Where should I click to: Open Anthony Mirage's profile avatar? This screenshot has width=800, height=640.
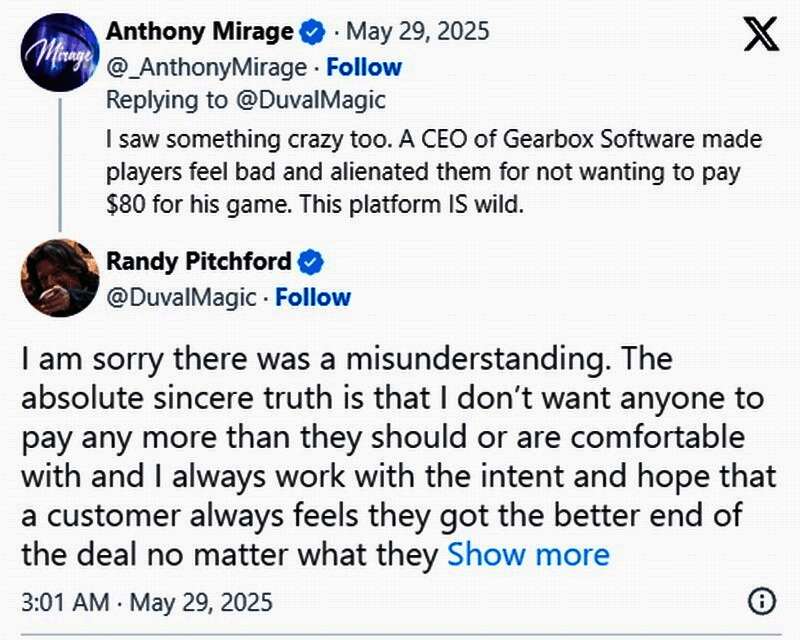coord(61,51)
